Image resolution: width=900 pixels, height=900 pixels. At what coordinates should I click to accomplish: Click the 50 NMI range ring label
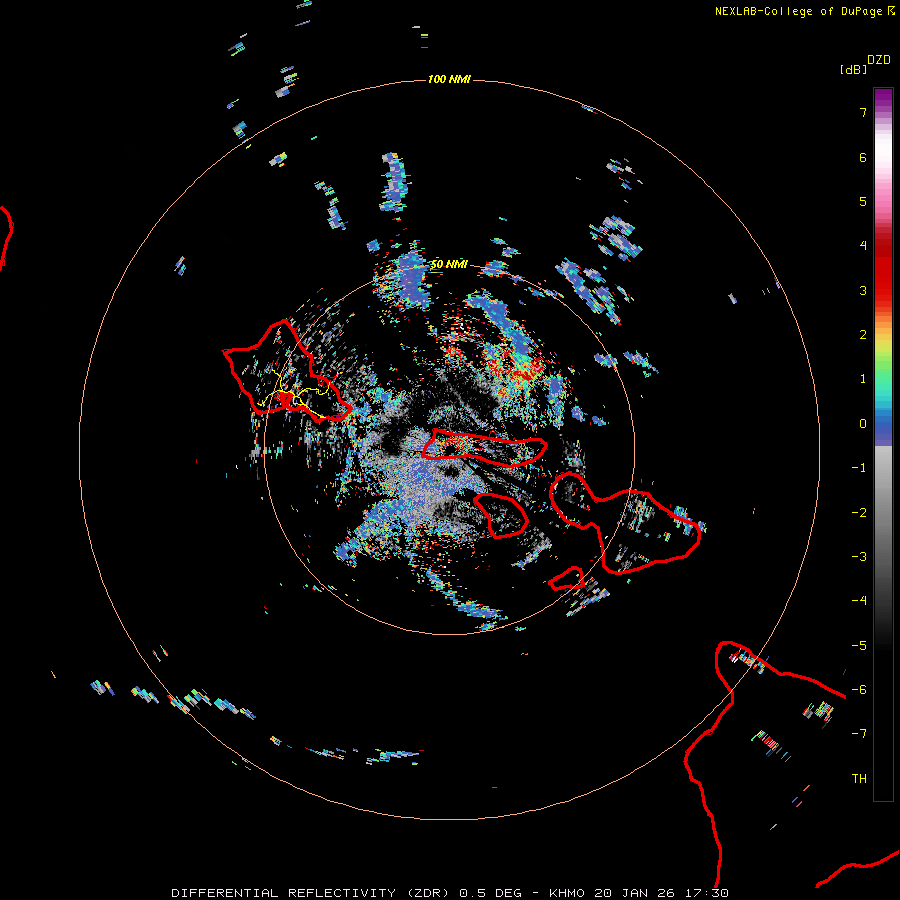click(449, 264)
